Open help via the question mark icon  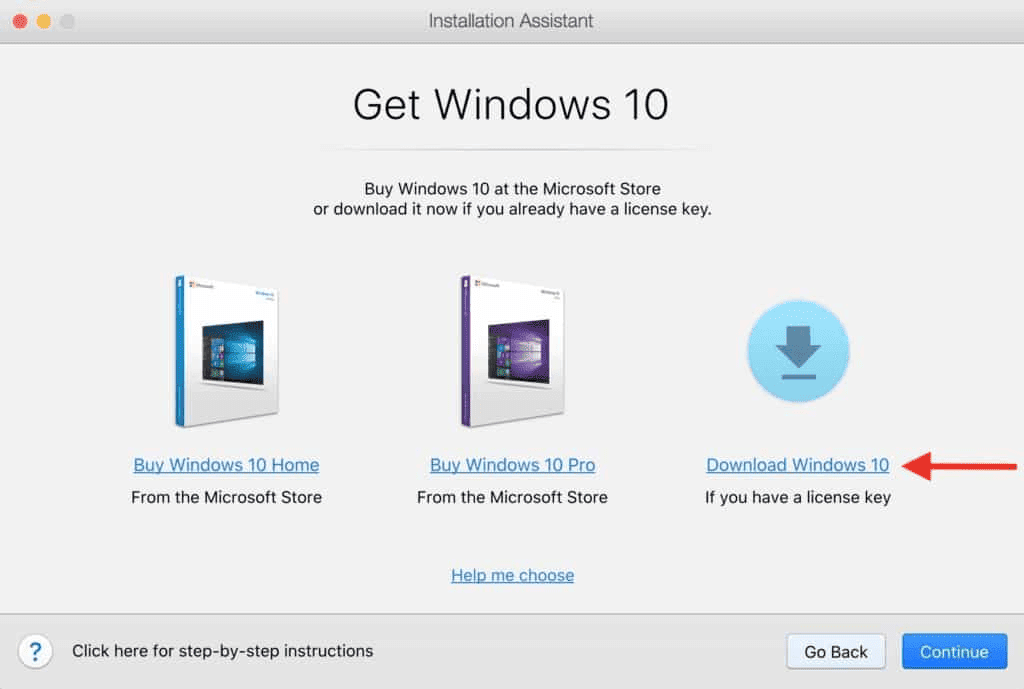point(36,652)
